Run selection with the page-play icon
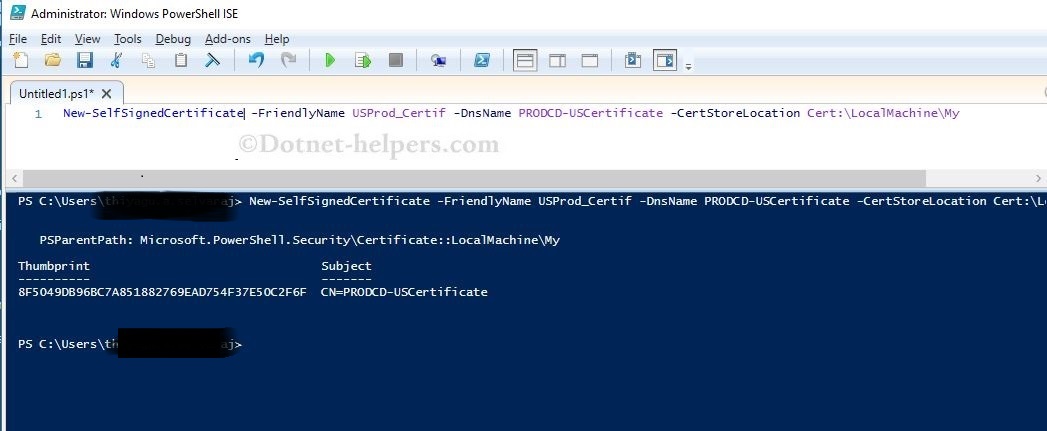Viewport: 1047px width, 431px height. (363, 60)
